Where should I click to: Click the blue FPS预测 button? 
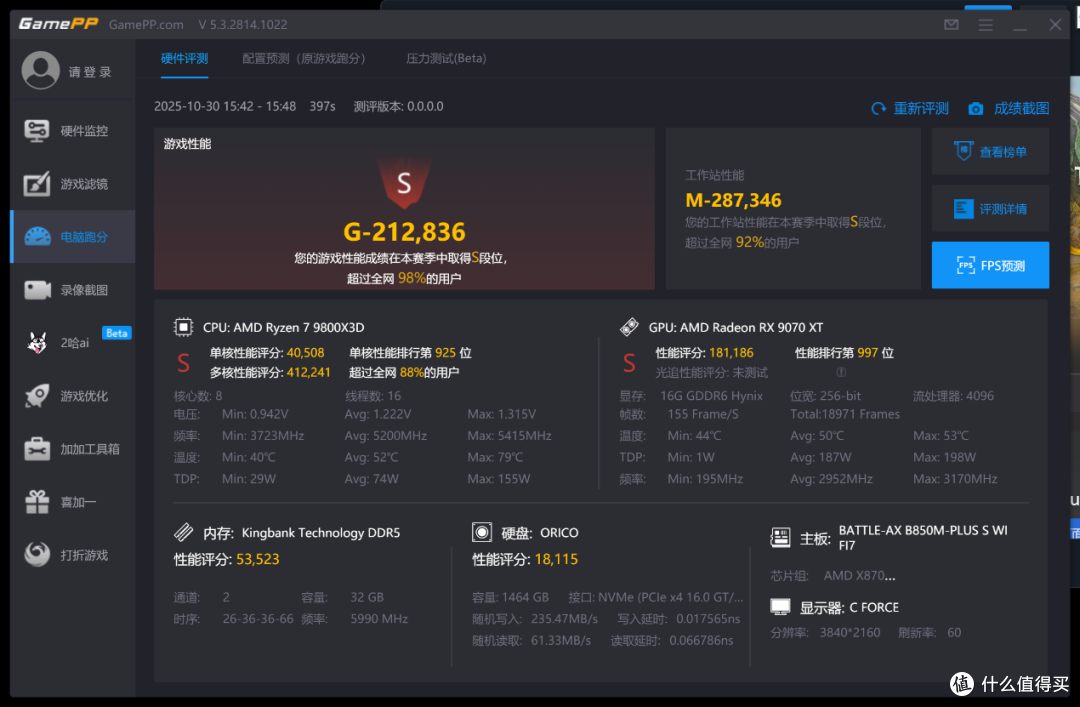point(990,265)
